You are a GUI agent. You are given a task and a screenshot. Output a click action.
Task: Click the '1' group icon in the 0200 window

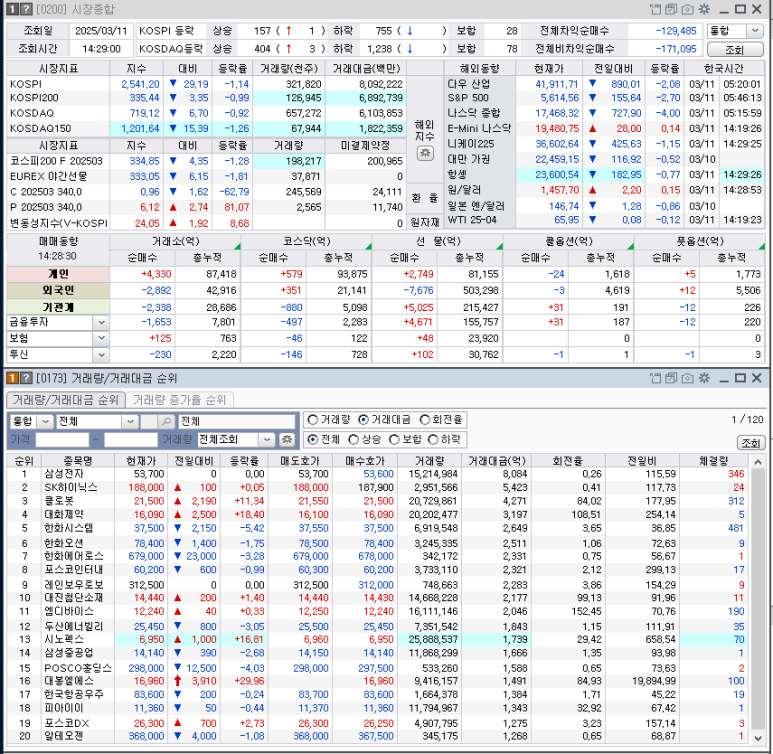[12, 9]
